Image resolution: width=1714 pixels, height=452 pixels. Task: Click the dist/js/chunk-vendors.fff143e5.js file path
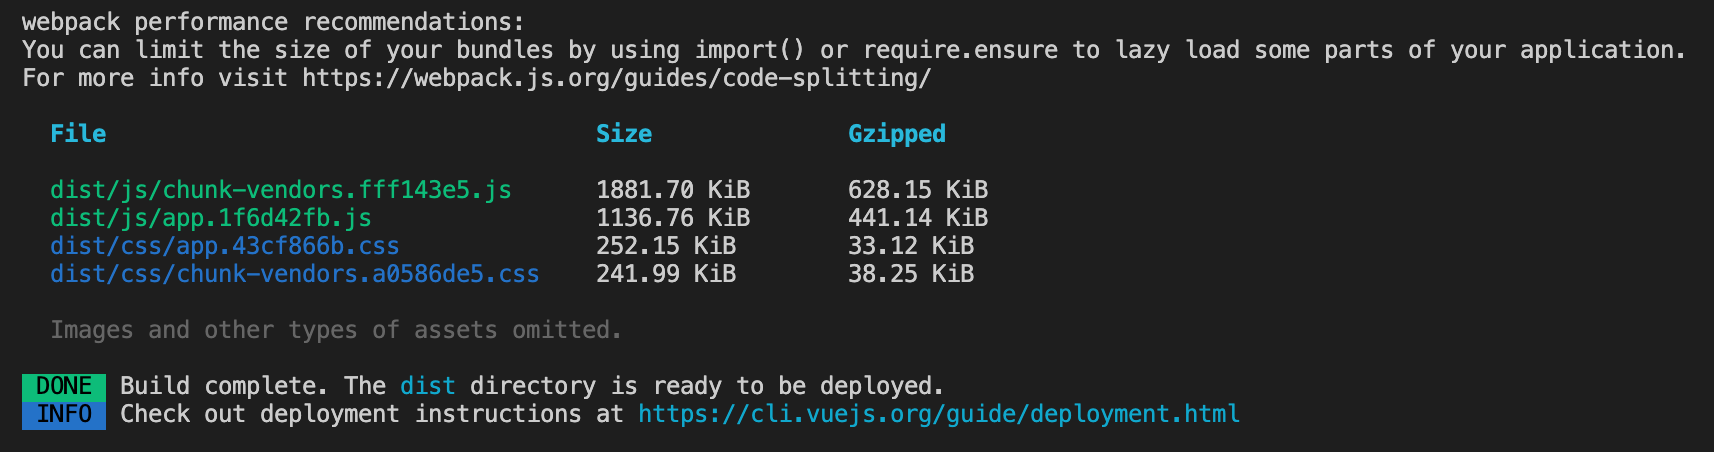click(281, 190)
